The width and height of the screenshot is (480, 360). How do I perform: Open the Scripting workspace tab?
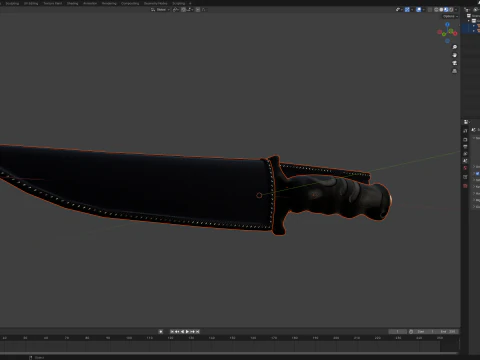[179, 3]
